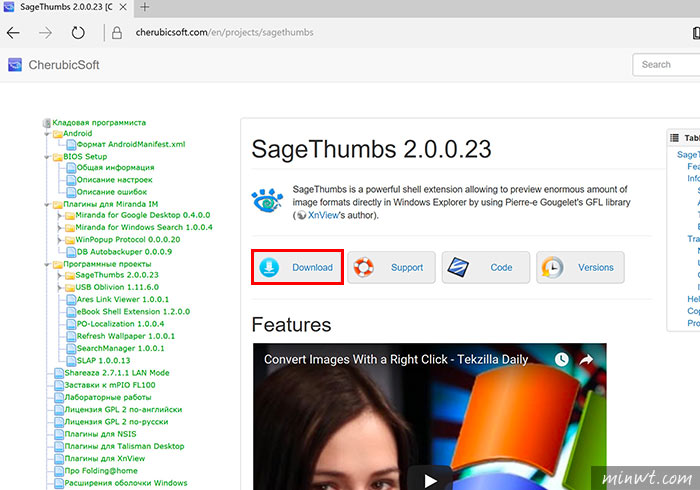
Task: Close the SageThumbs 2.0.0.23 browser tab
Action: 123,7
